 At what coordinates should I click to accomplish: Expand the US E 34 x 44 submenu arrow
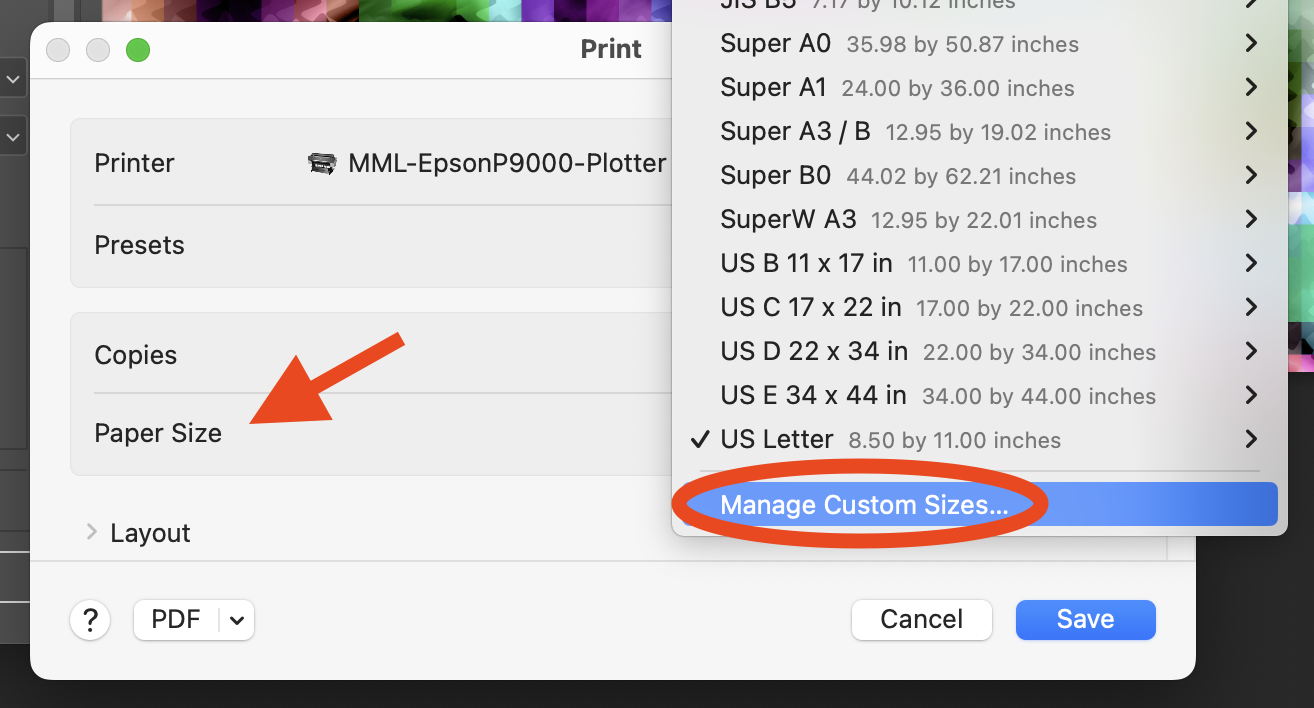[x=1250, y=396]
